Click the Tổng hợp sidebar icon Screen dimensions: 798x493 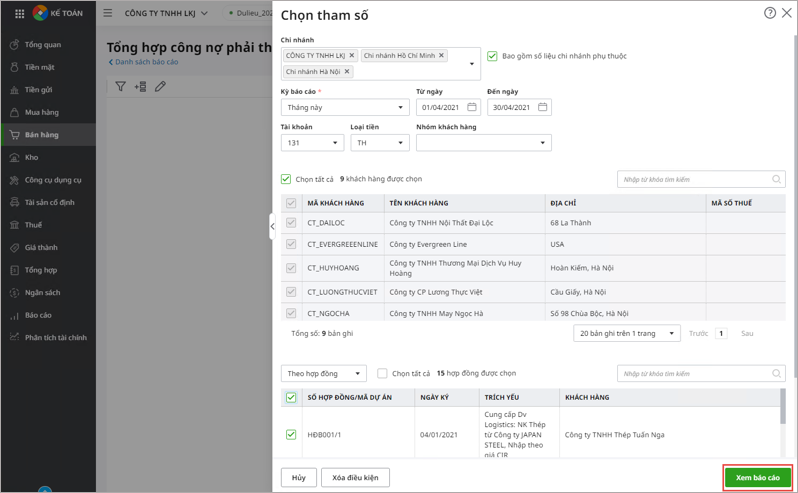tap(15, 270)
